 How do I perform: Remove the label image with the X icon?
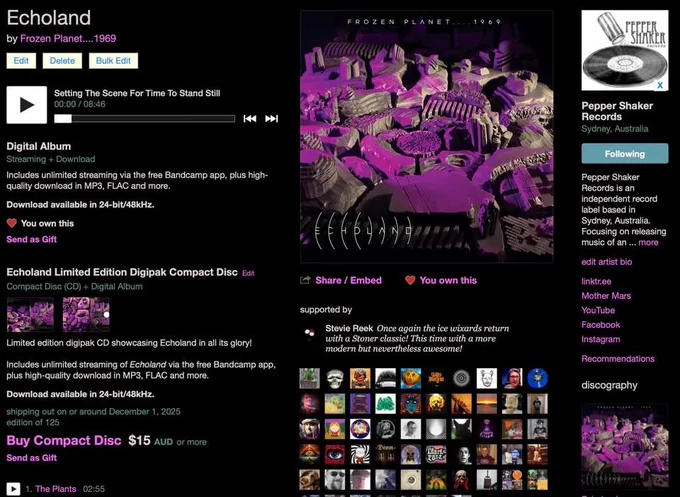660,85
